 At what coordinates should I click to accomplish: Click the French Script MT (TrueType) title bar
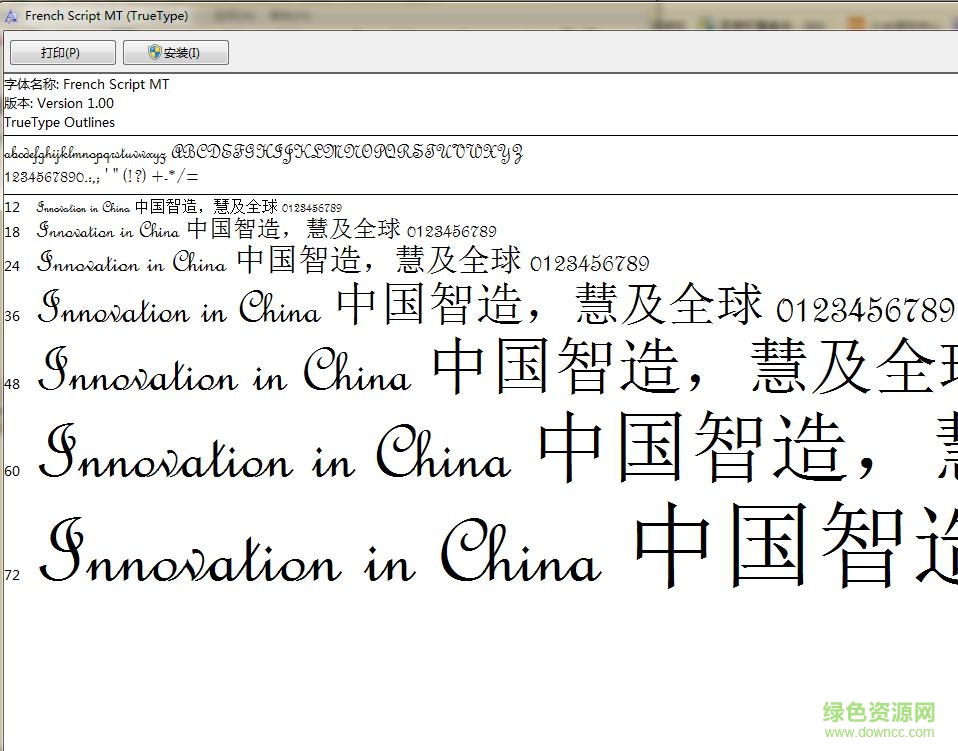pyautogui.click(x=106, y=16)
